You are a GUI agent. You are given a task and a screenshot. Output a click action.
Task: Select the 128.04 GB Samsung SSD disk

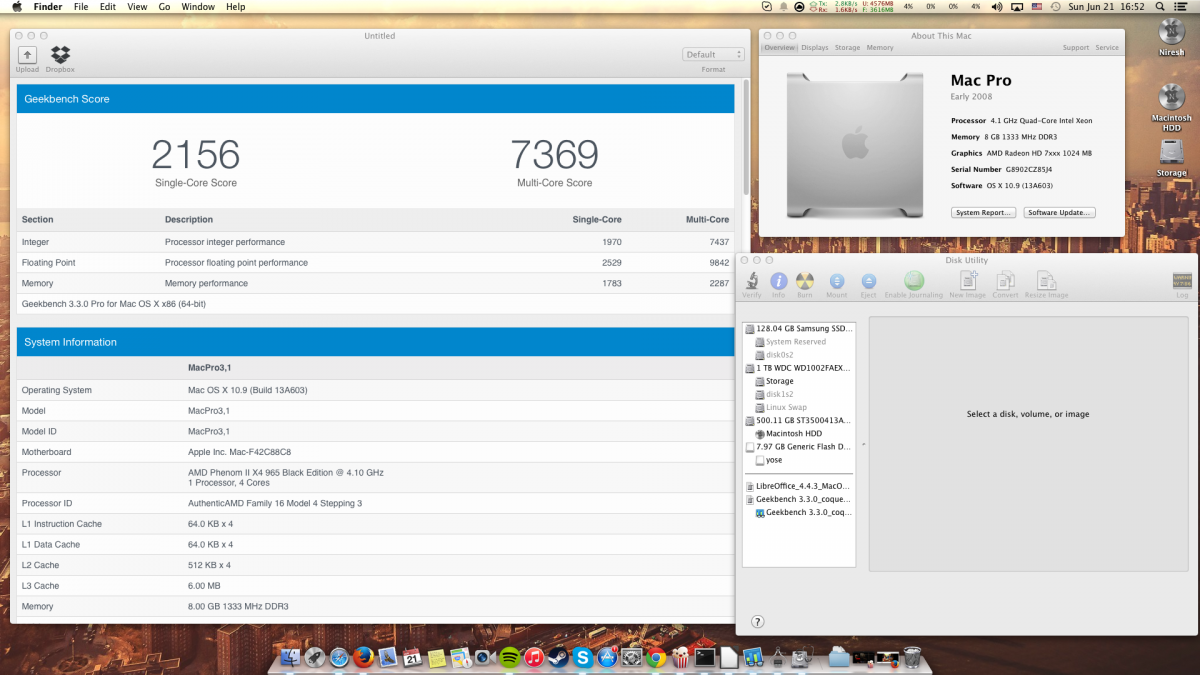coord(805,328)
